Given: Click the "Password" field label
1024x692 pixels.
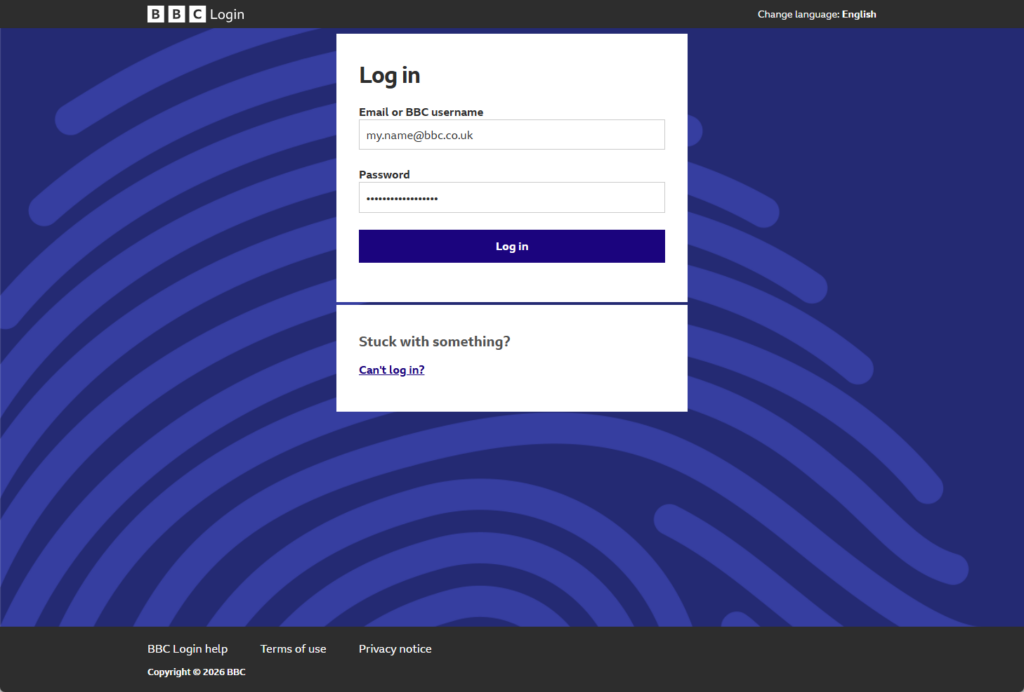Looking at the screenshot, I should pyautogui.click(x=384, y=174).
